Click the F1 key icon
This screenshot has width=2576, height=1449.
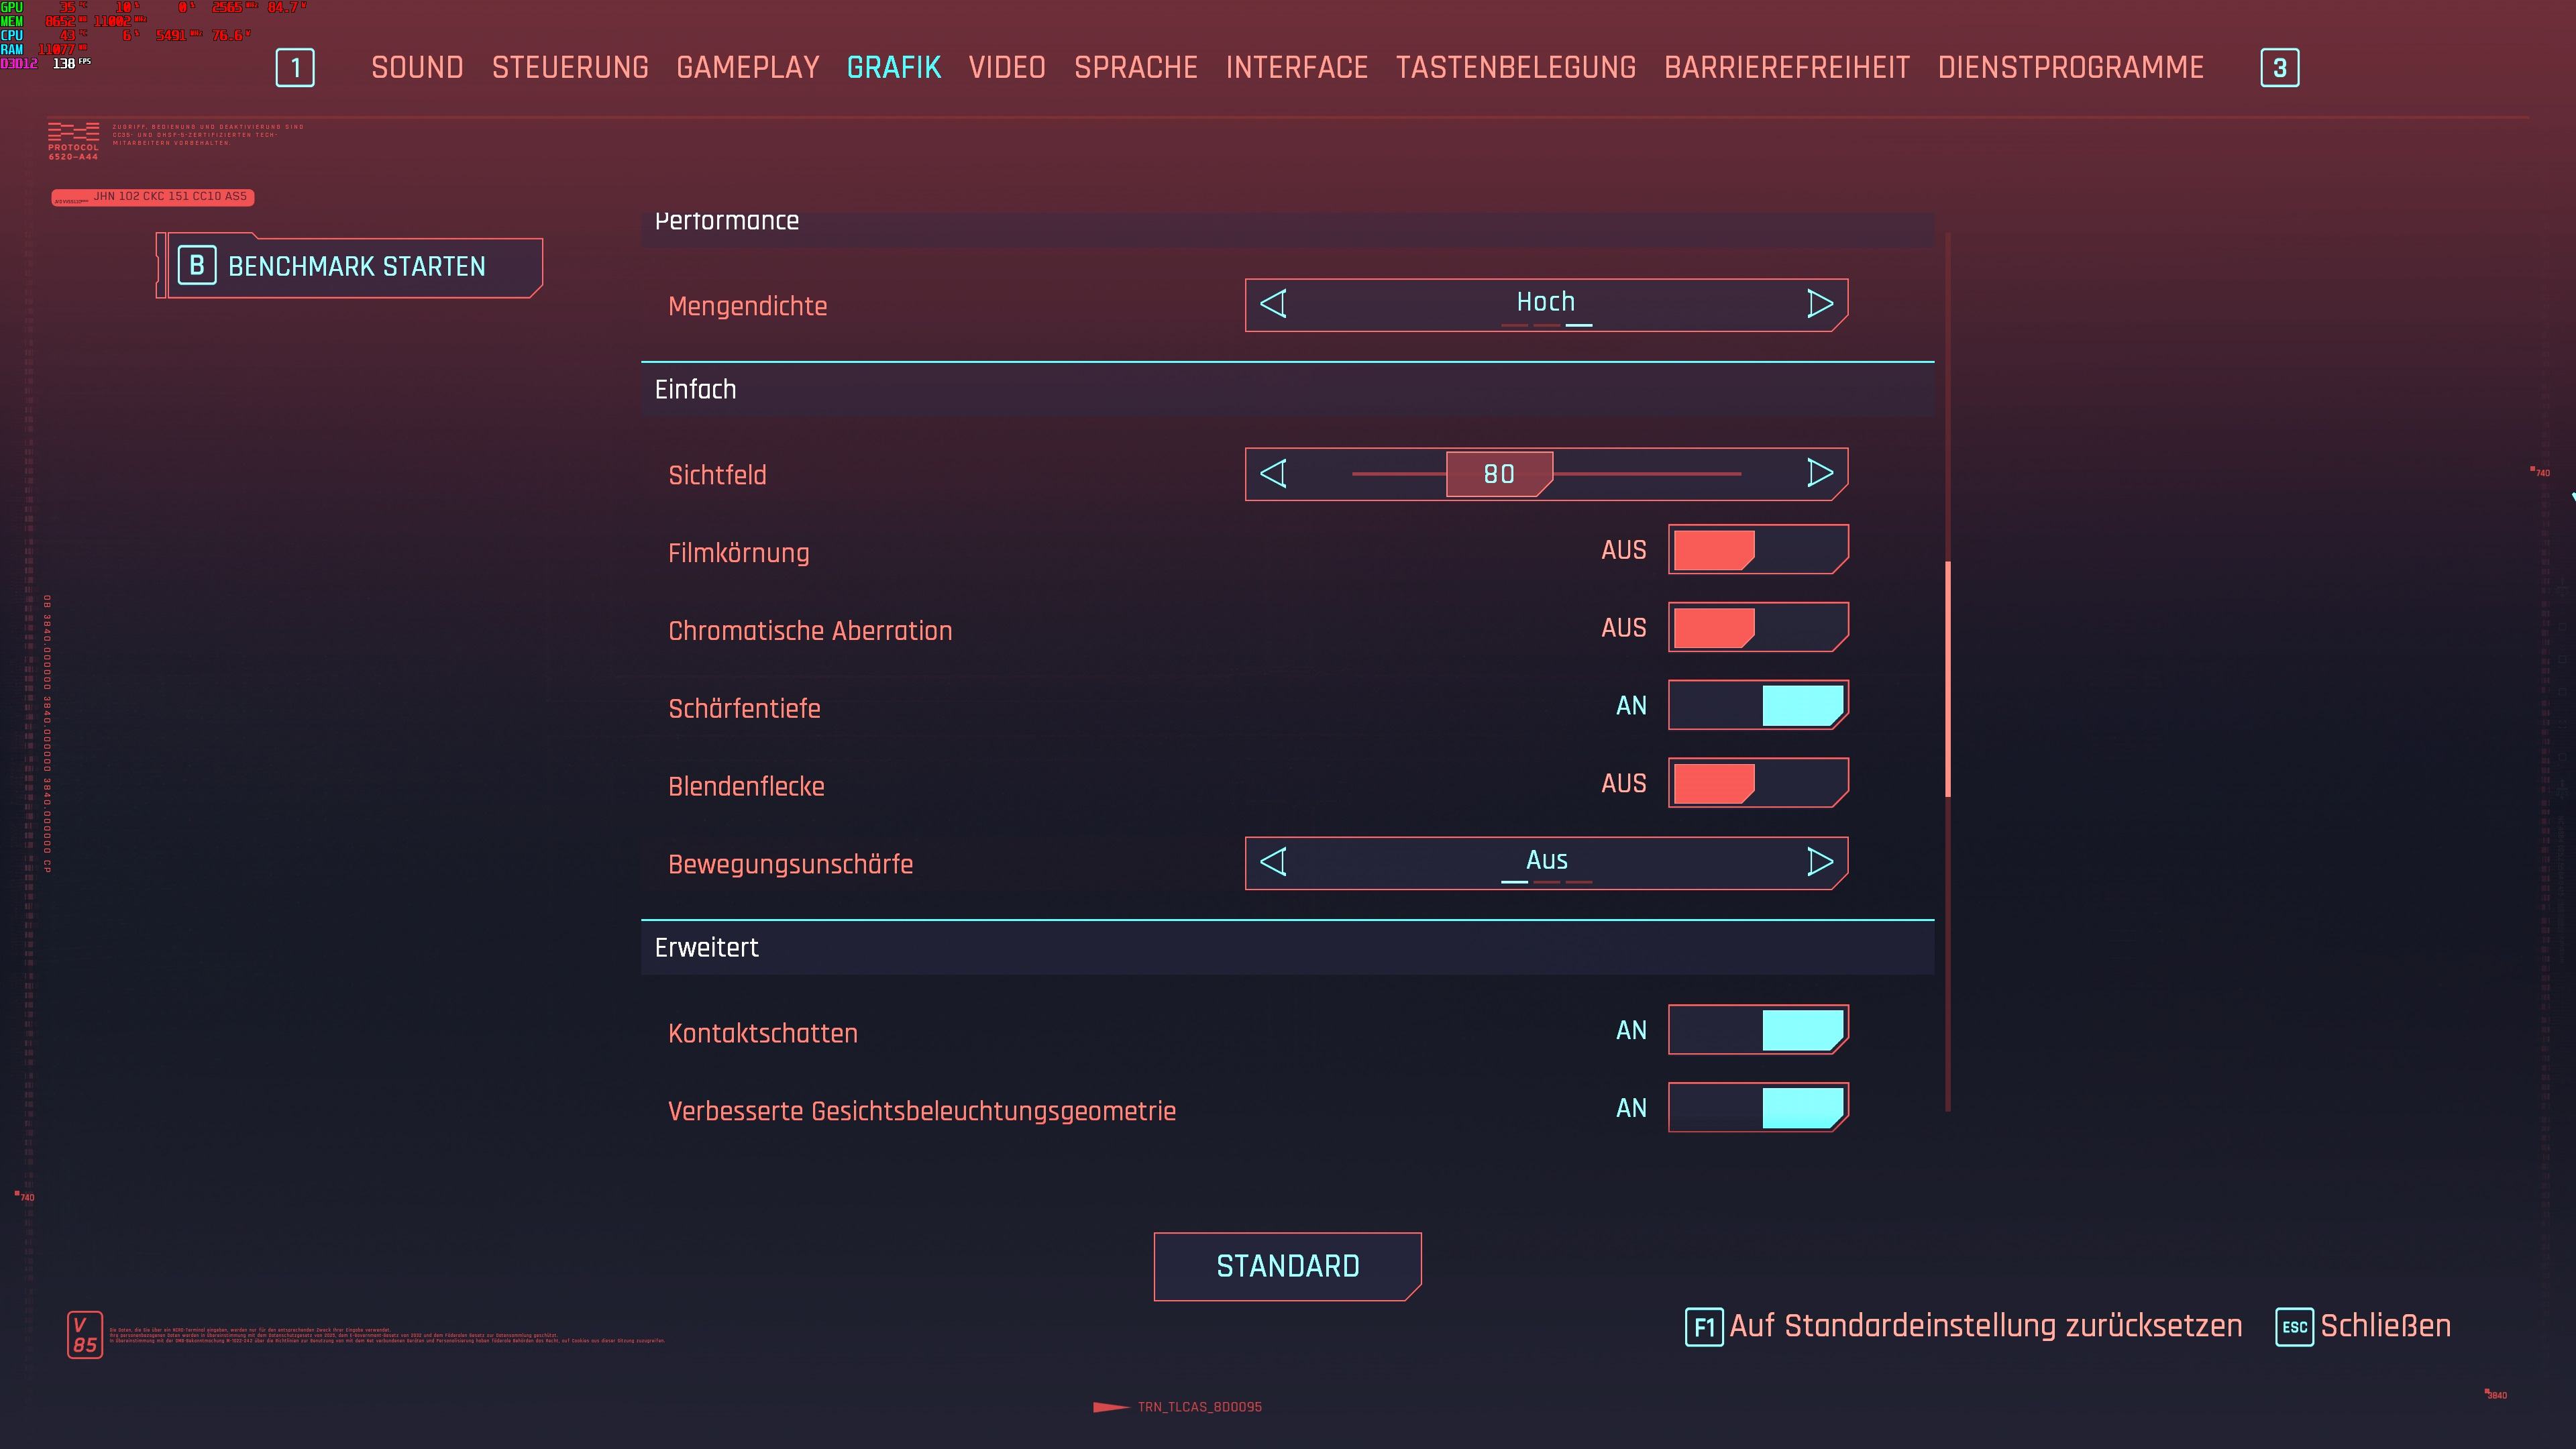[x=1704, y=1327]
